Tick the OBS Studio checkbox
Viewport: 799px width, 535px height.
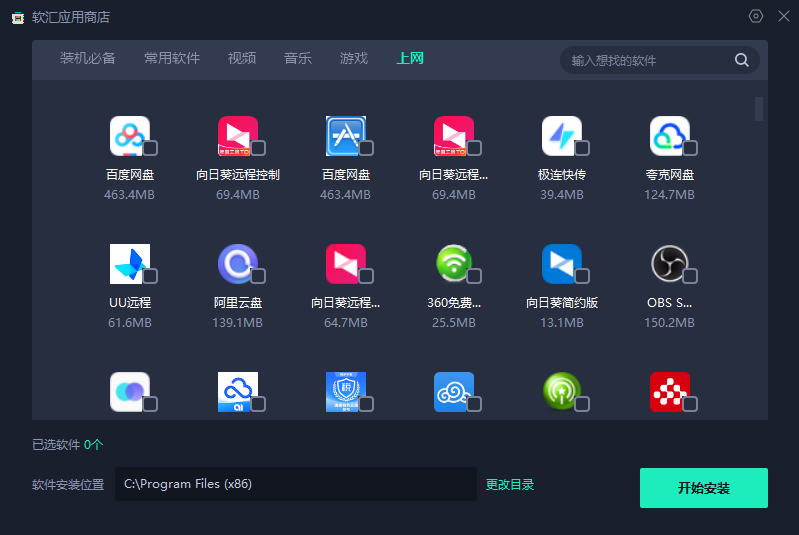(x=690, y=276)
